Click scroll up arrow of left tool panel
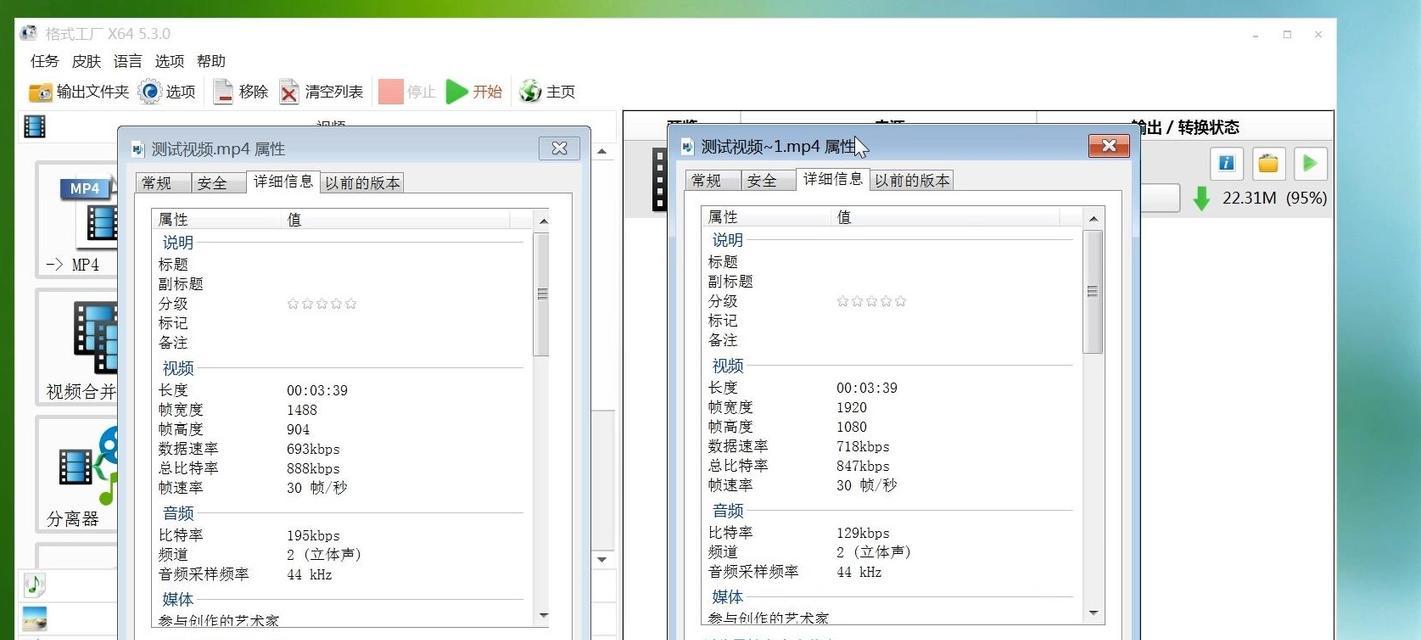The height and width of the screenshot is (640, 1421). coord(602,152)
